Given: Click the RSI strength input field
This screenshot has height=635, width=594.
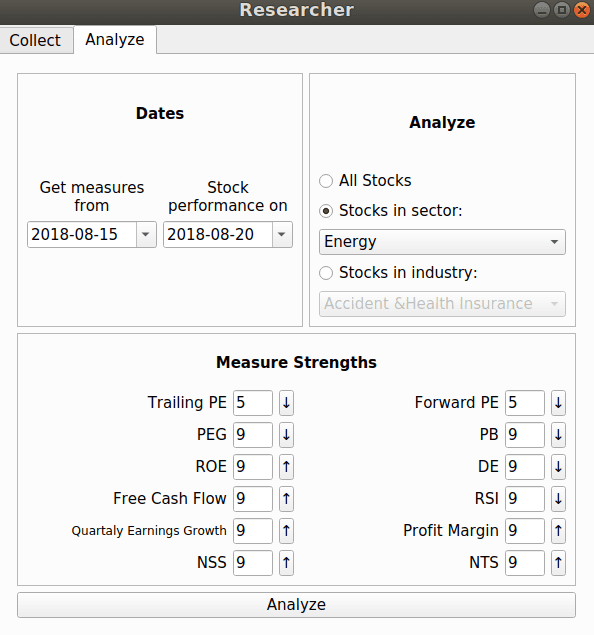Looking at the screenshot, I should point(525,499).
